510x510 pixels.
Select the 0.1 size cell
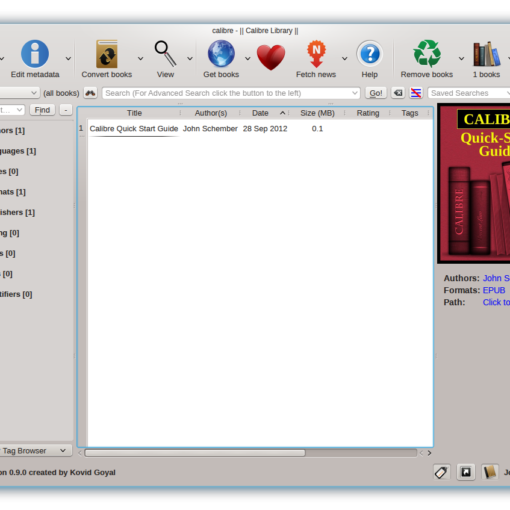[317, 129]
